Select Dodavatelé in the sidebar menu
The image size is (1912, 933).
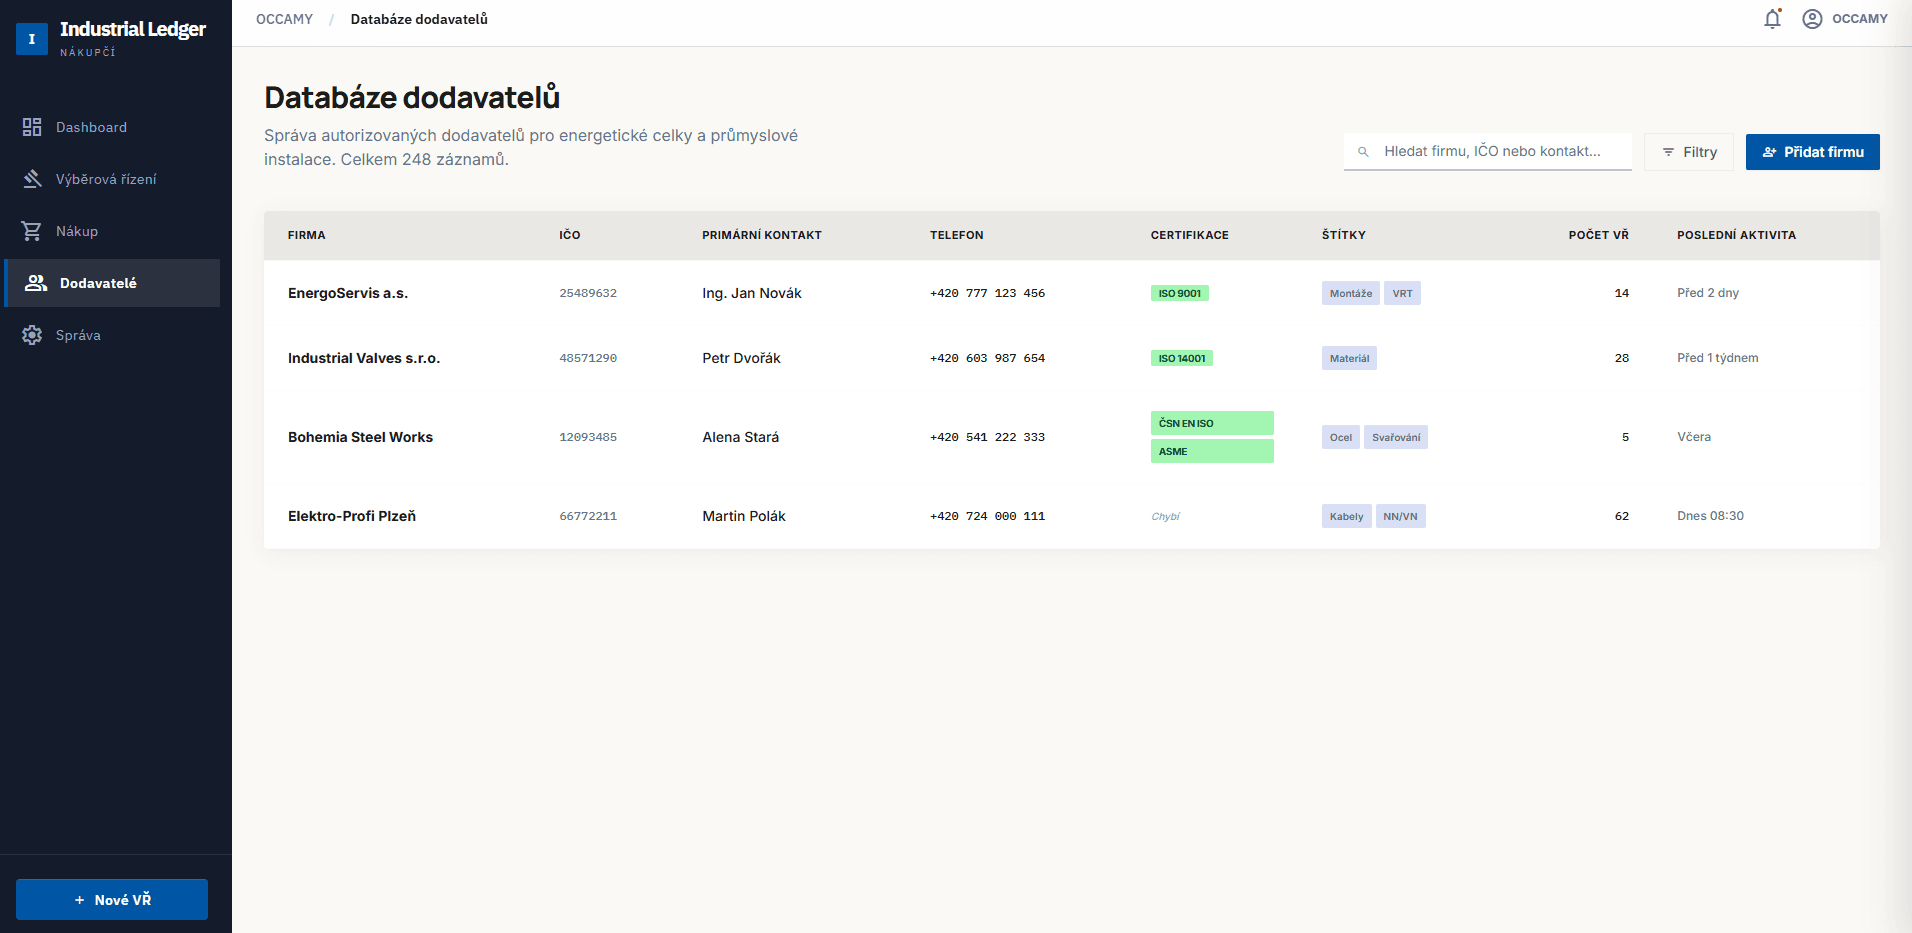pos(98,283)
